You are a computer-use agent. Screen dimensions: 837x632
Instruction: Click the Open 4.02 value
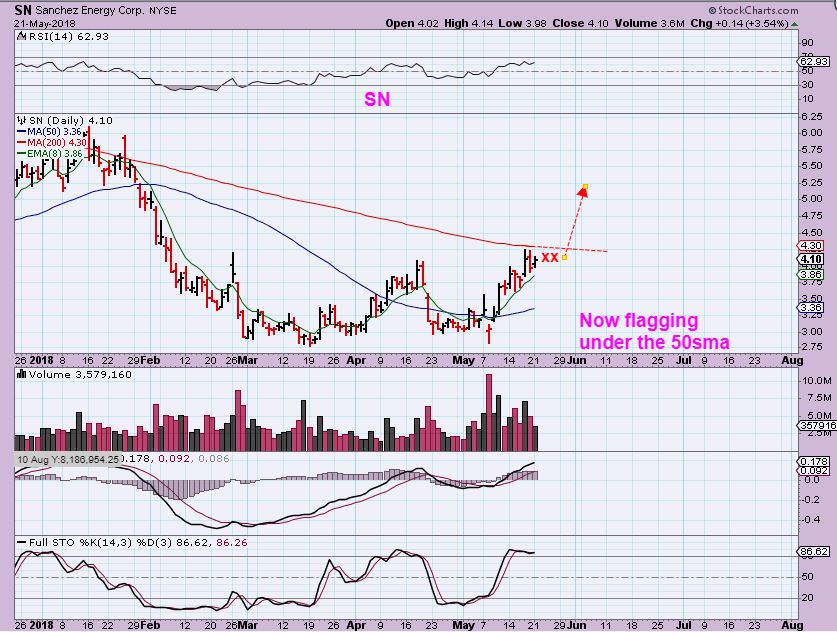pos(412,23)
